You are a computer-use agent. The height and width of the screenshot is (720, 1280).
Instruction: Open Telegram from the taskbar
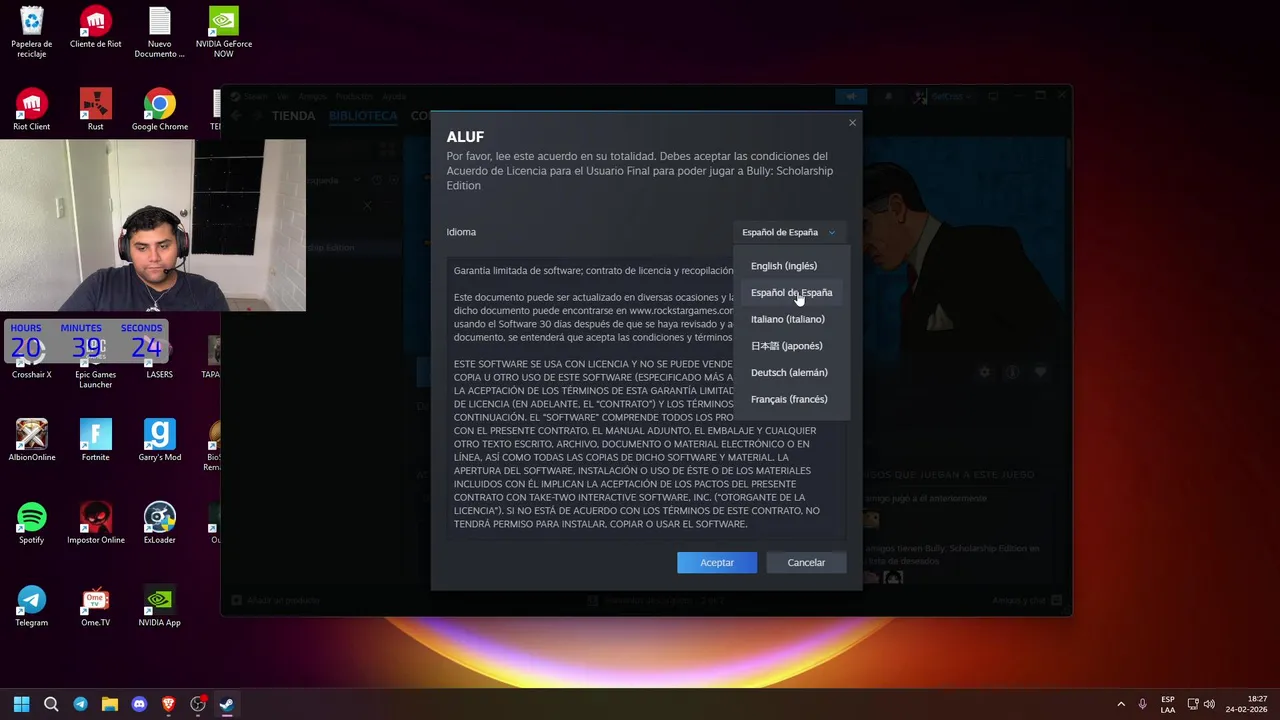pyautogui.click(x=80, y=704)
